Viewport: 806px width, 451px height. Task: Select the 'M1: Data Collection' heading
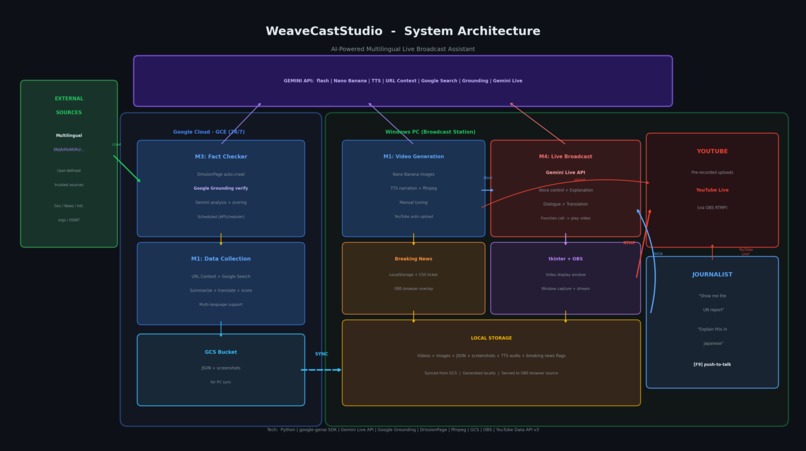coord(221,259)
